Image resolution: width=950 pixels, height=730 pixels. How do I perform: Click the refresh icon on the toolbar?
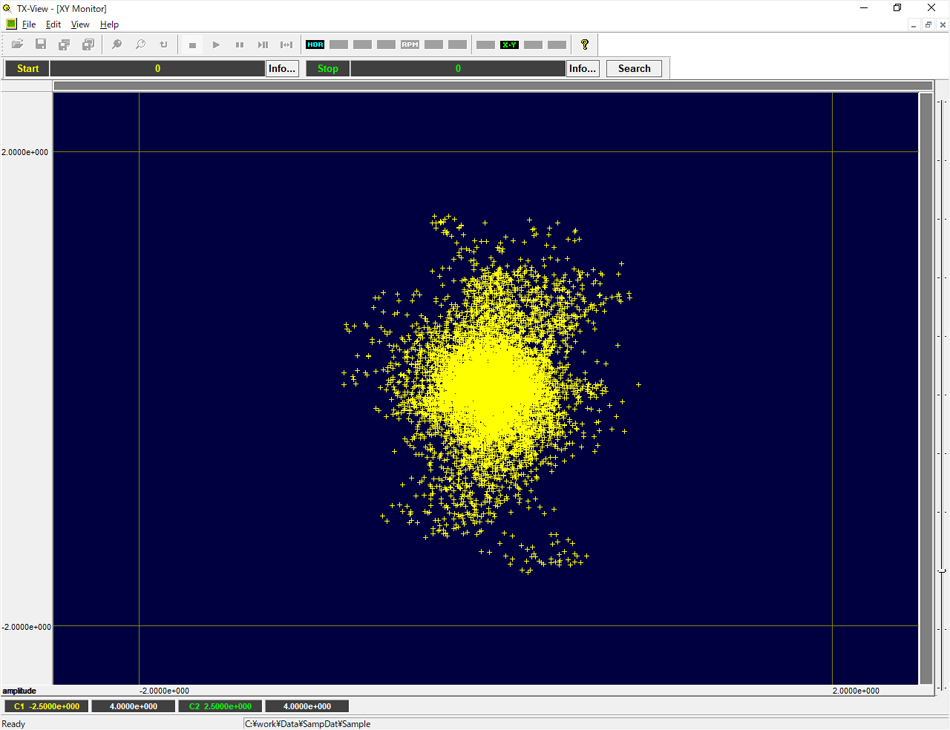[x=163, y=44]
